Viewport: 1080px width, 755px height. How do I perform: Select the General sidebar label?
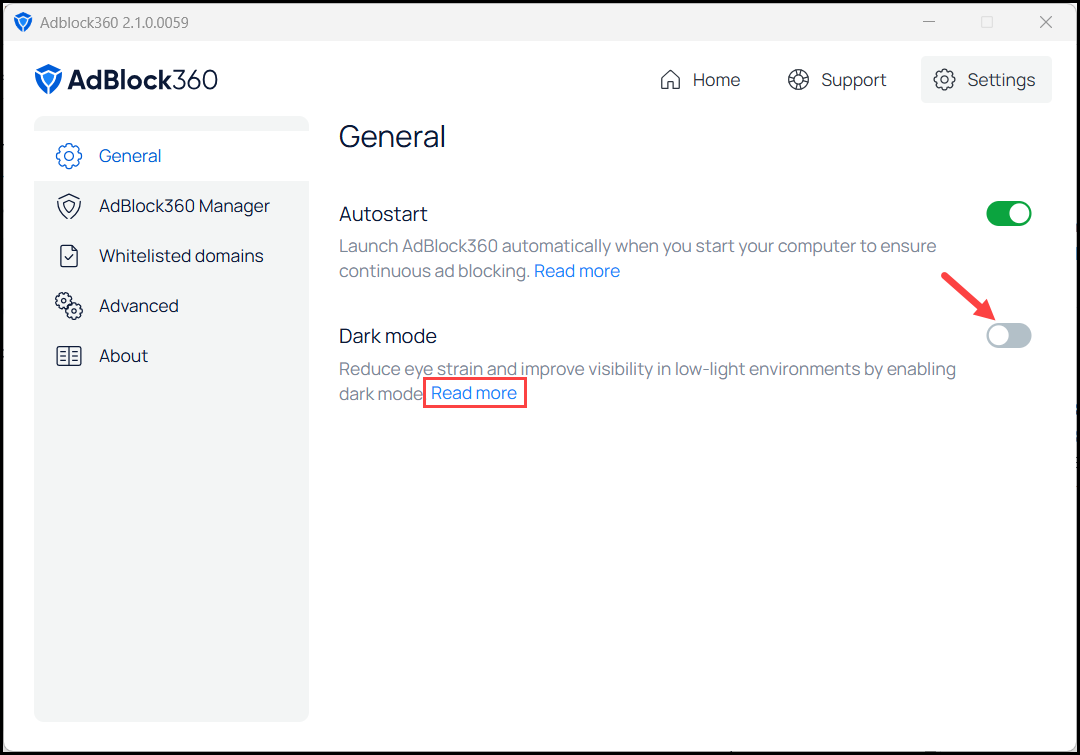coord(130,156)
